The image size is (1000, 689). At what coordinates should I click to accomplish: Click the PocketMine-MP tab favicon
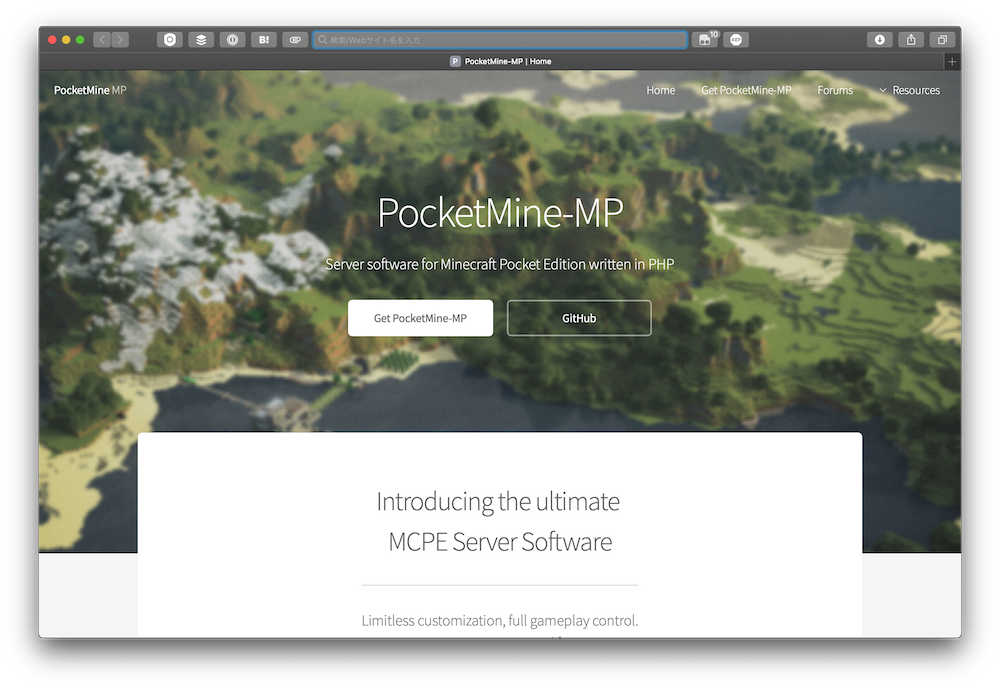(455, 61)
